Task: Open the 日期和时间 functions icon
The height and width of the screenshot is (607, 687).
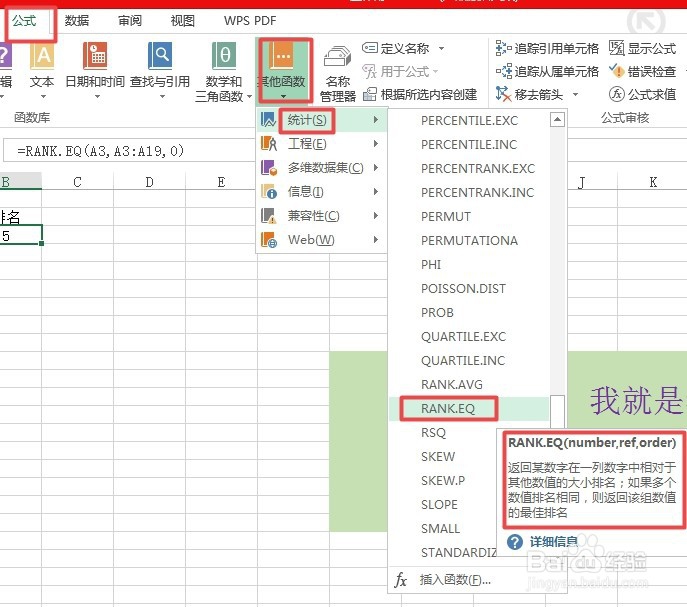Action: (x=95, y=56)
